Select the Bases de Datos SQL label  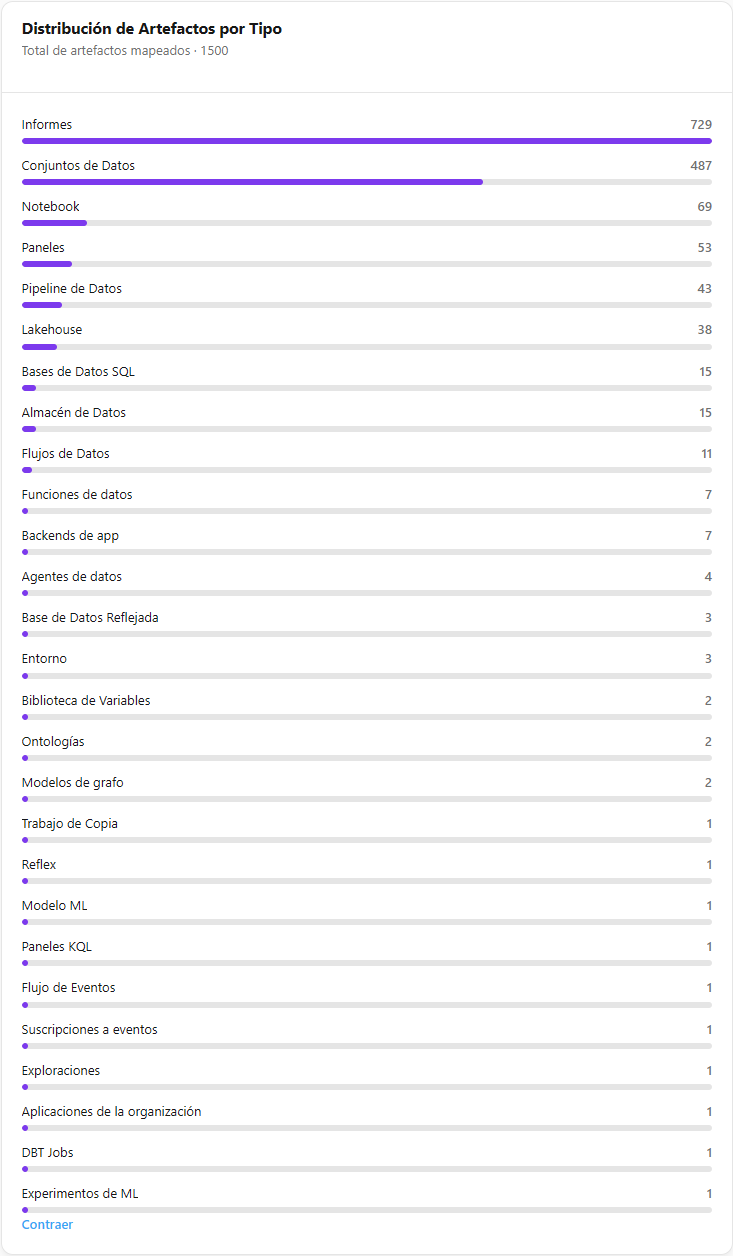click(78, 372)
